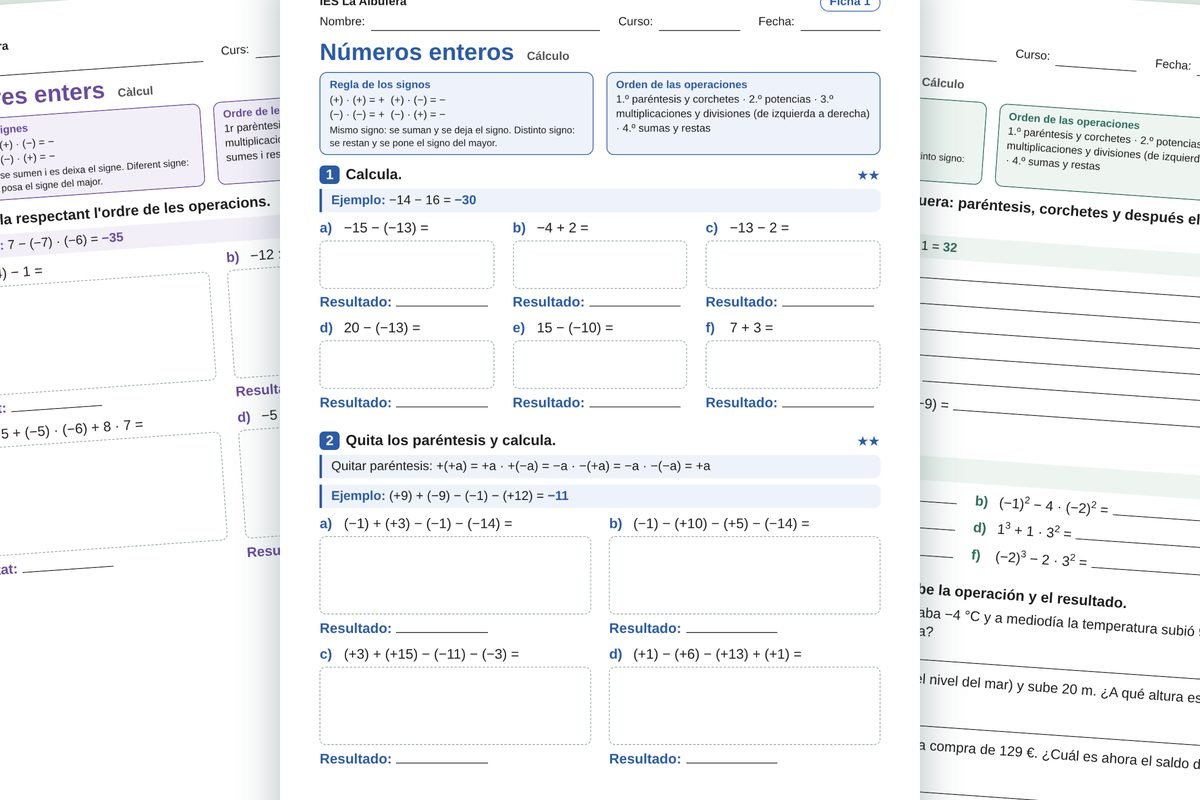Click Resultado line below (−1) − (+10) − (+5) − (−14) box
Viewport: 1200px width, 800px height.
tap(731, 632)
